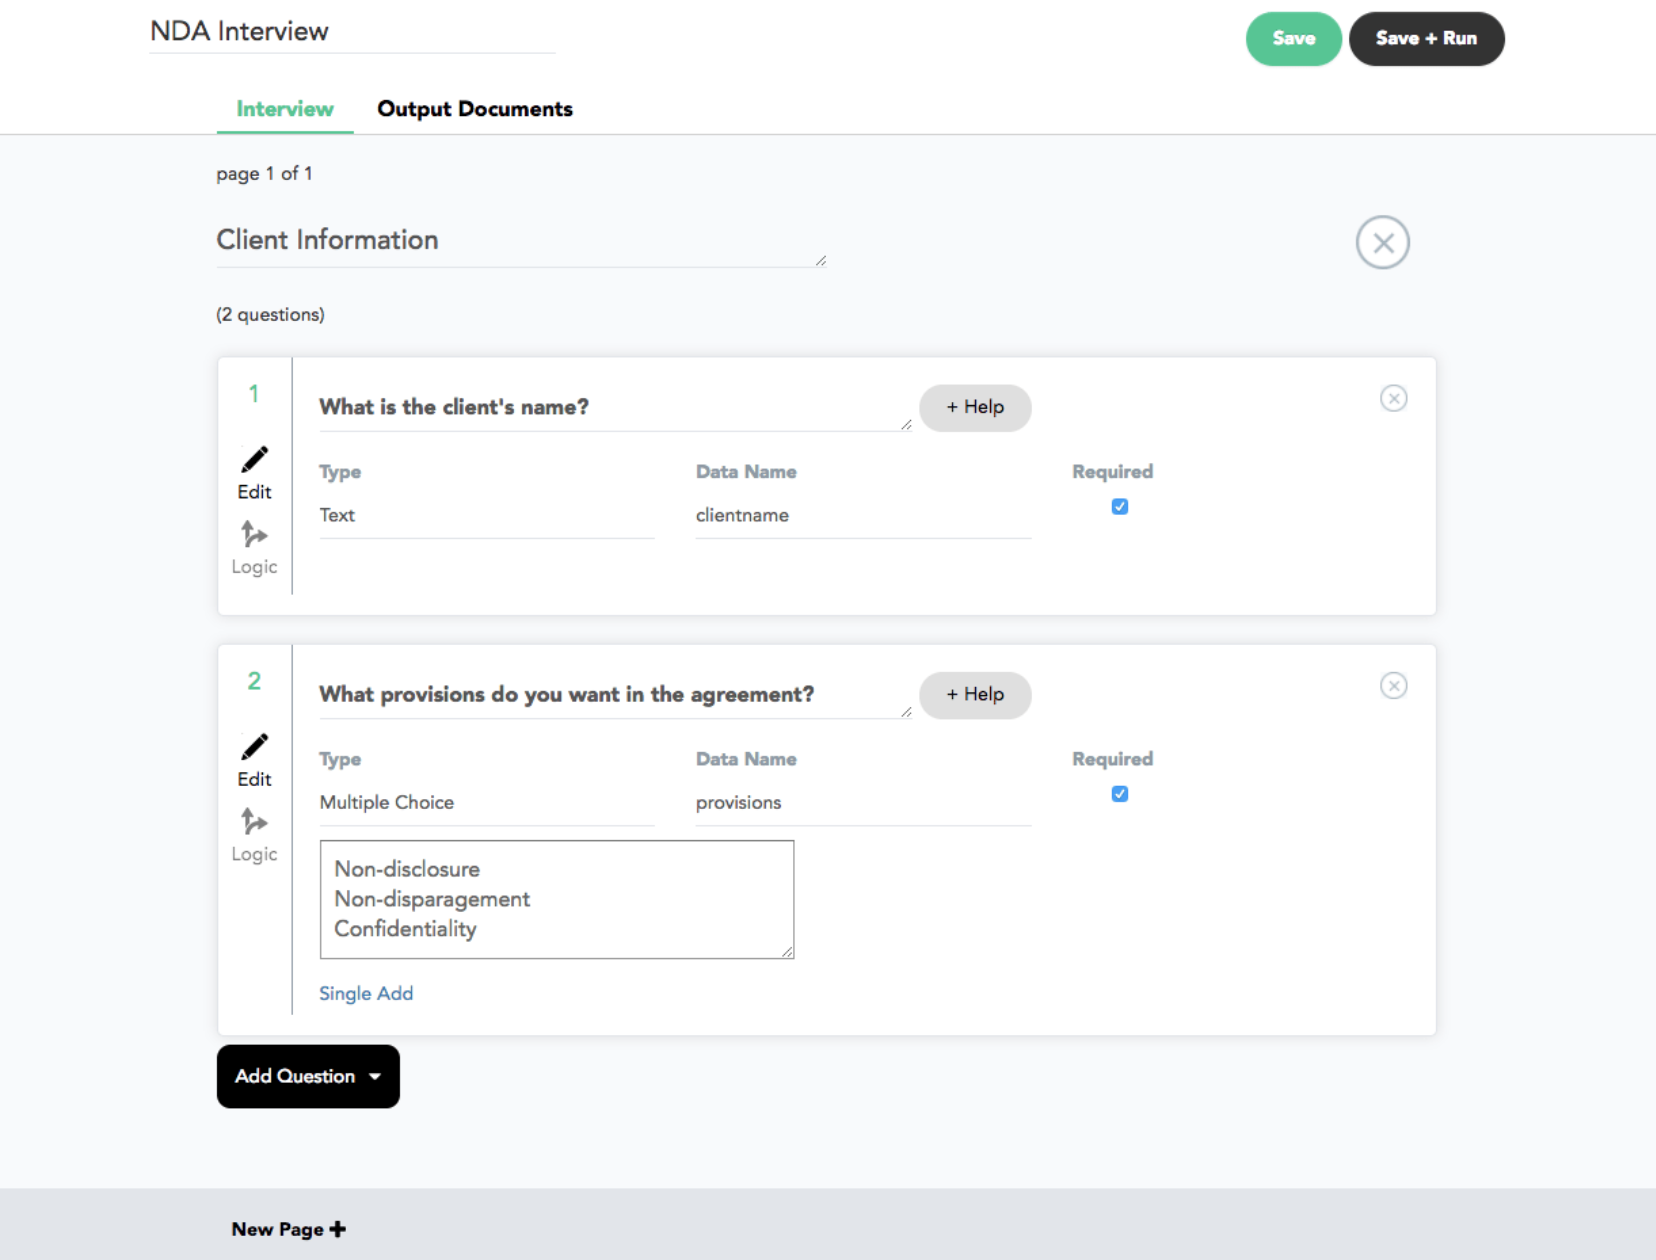This screenshot has height=1260, width=1656.
Task: Open Logic for the client name question
Action: (x=254, y=536)
